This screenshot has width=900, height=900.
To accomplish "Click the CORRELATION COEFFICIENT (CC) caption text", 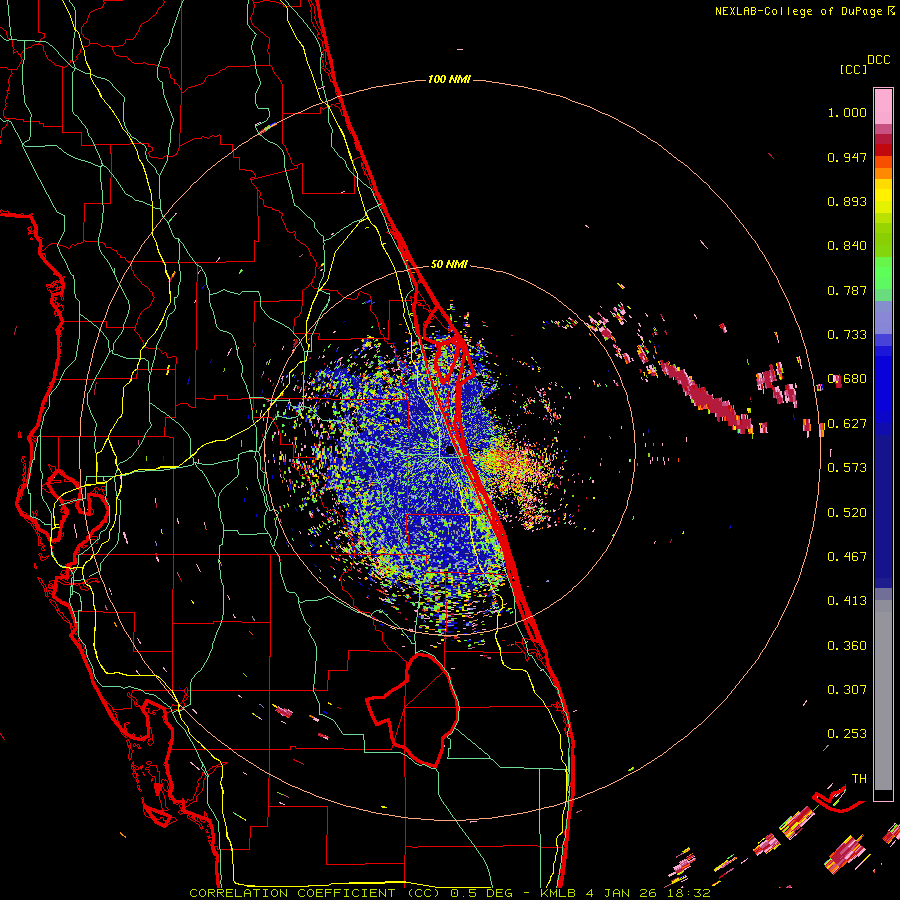I will [315, 893].
